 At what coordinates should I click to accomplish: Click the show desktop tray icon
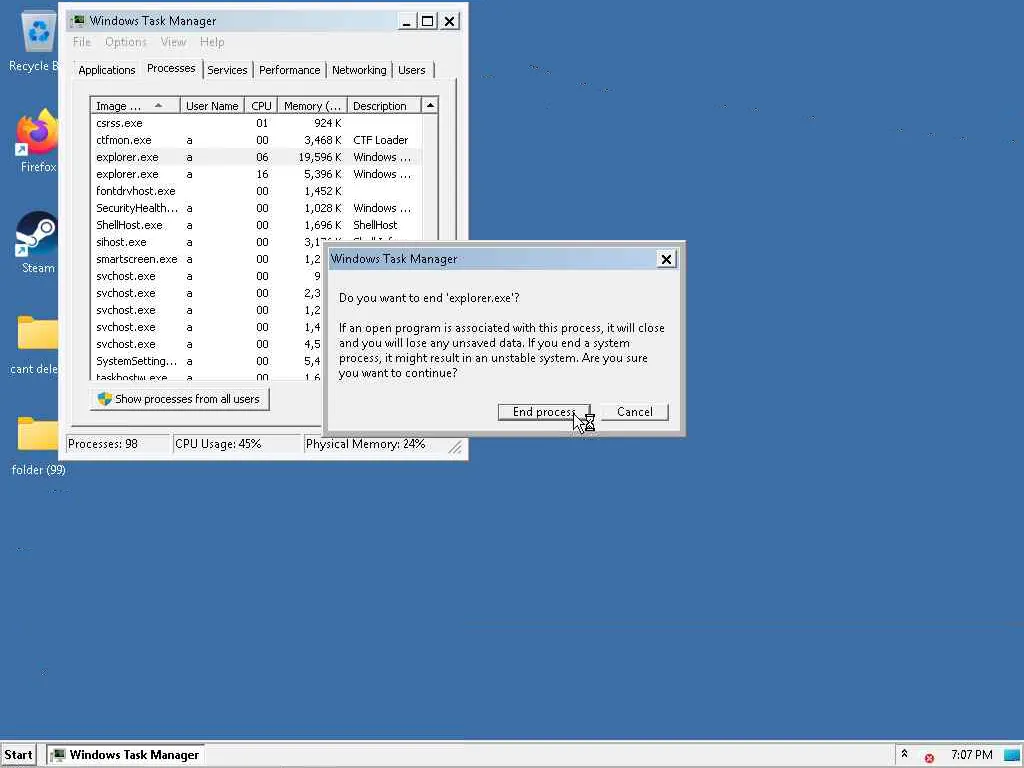(x=1012, y=755)
